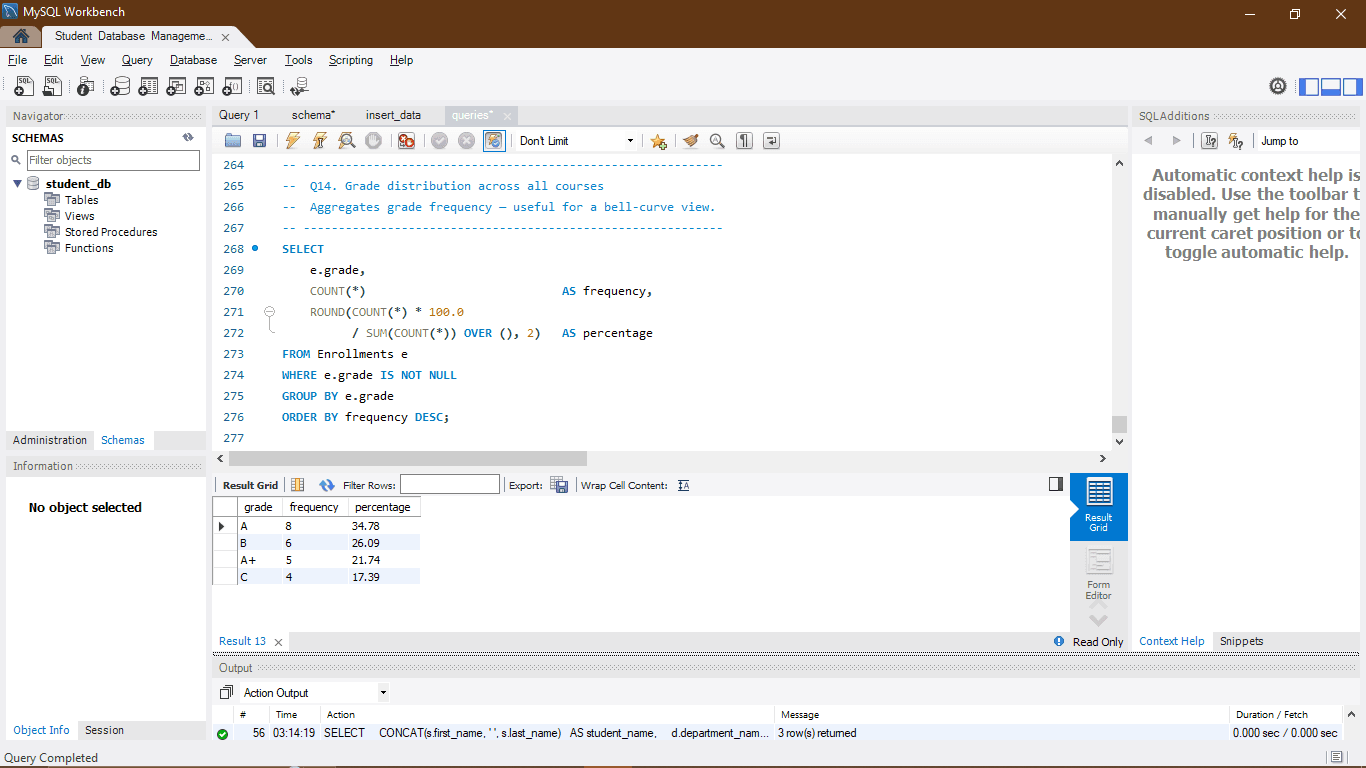The width and height of the screenshot is (1366, 768).
Task: Select the Result Grid view button
Action: [x=1098, y=507]
